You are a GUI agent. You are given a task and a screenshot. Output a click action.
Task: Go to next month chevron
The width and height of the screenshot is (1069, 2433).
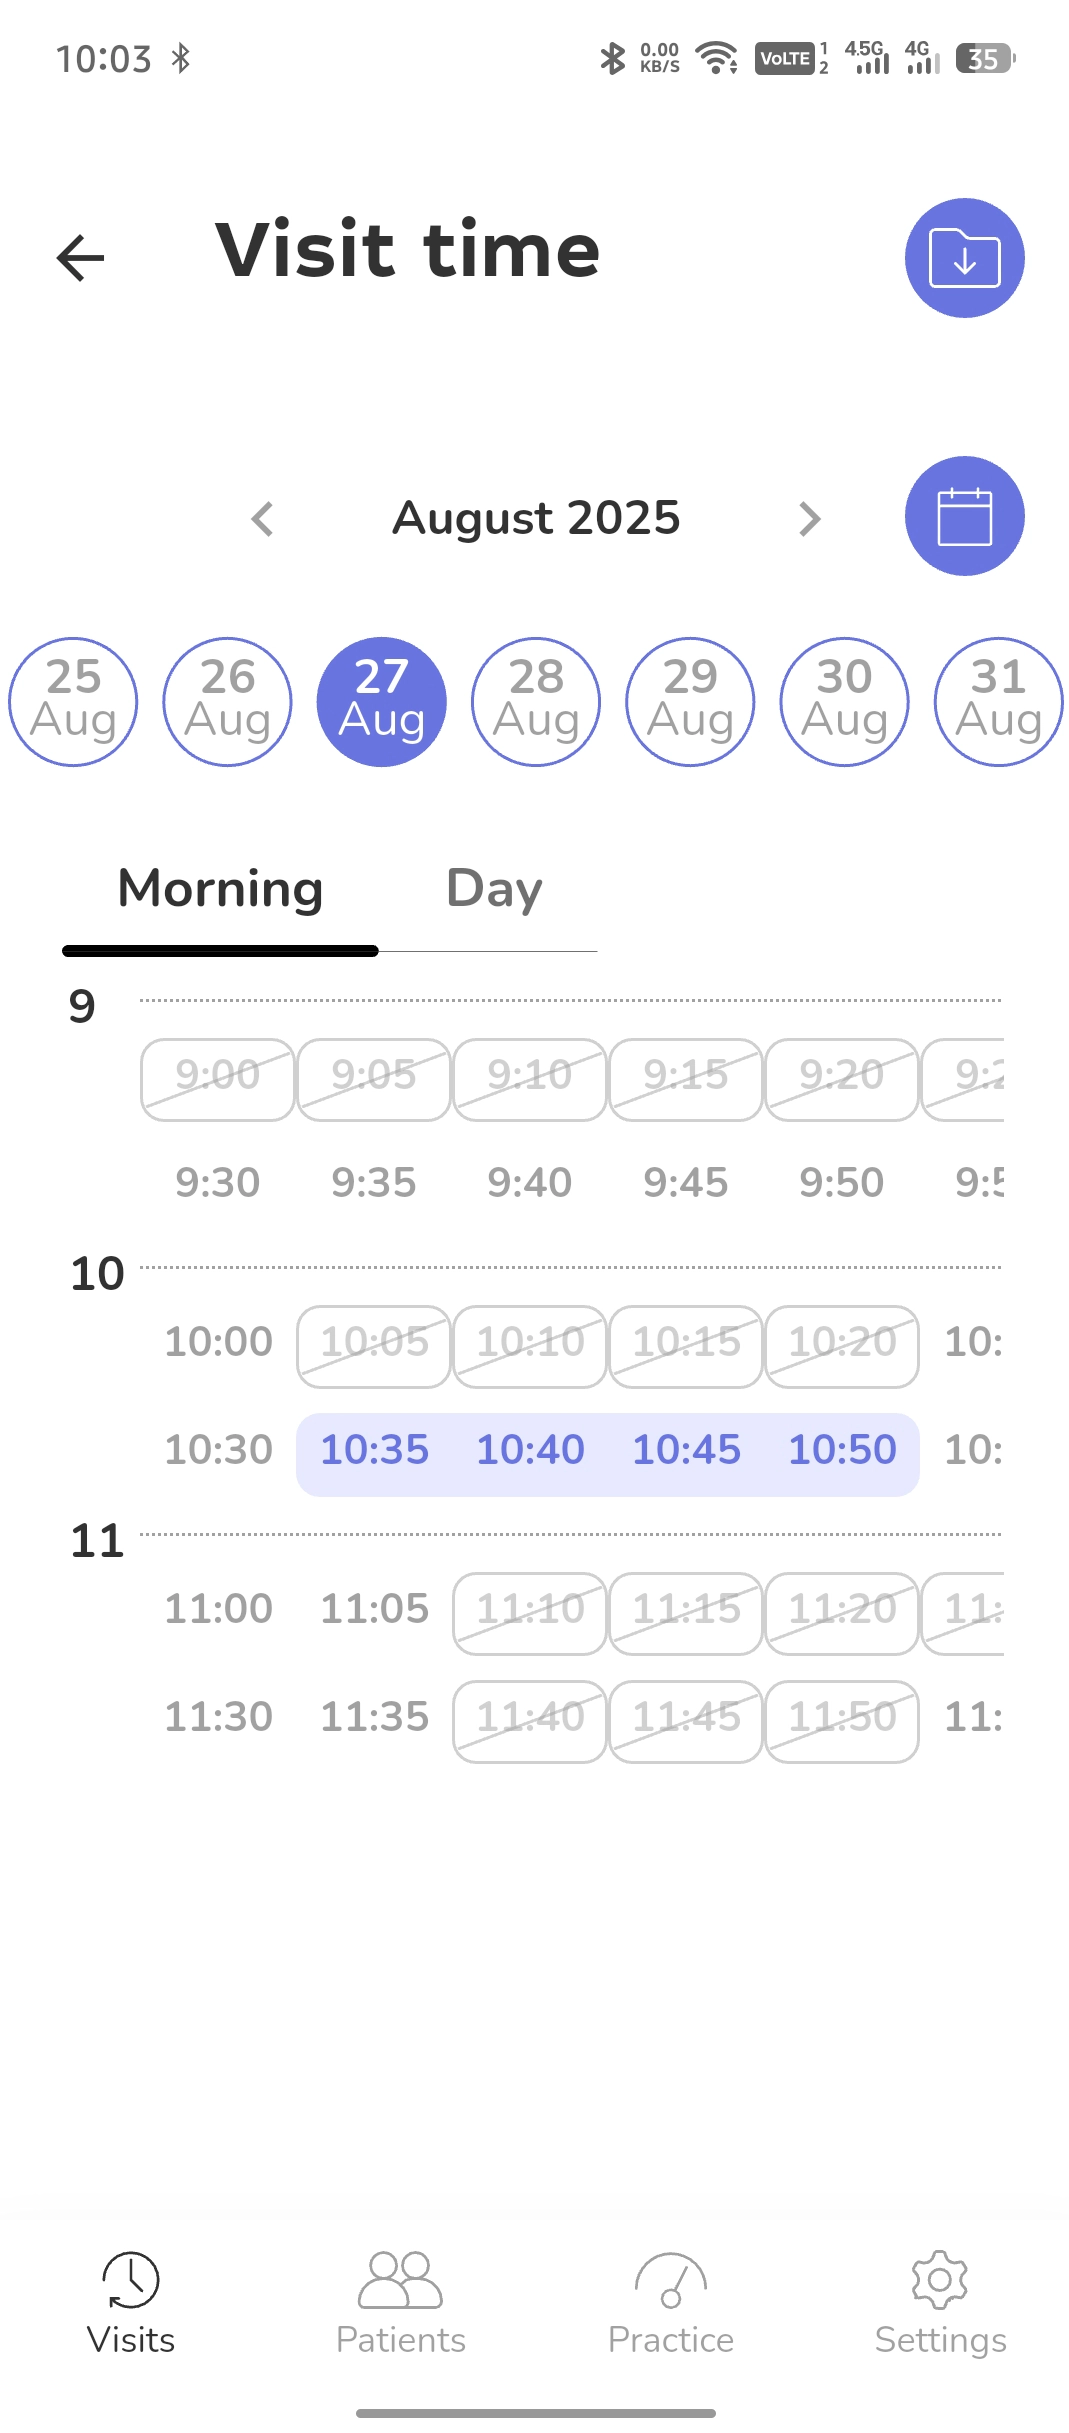[x=810, y=519]
